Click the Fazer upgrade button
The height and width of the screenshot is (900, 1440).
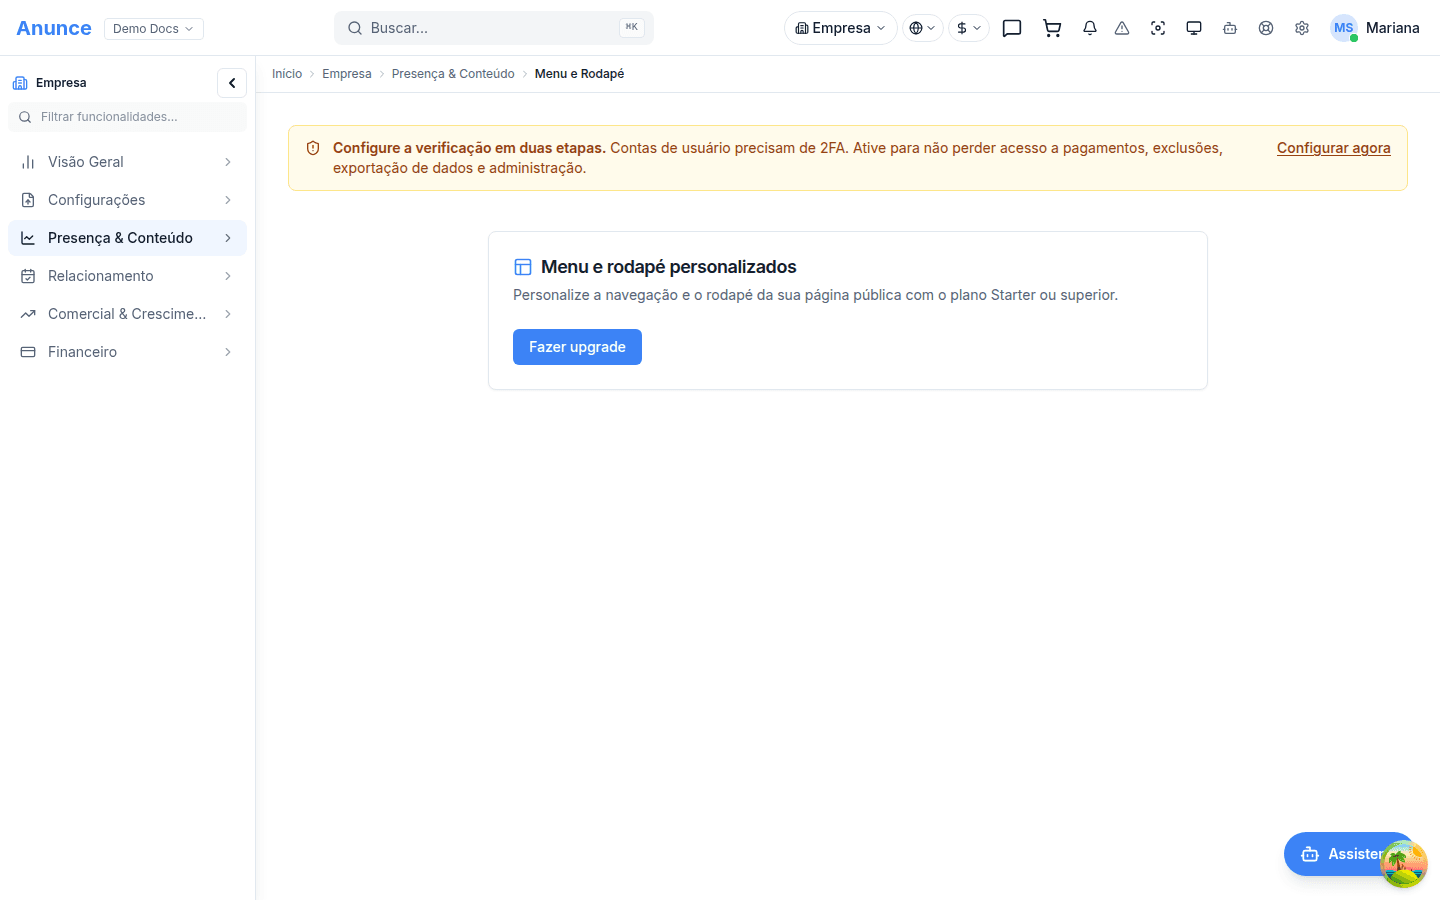pyautogui.click(x=577, y=347)
